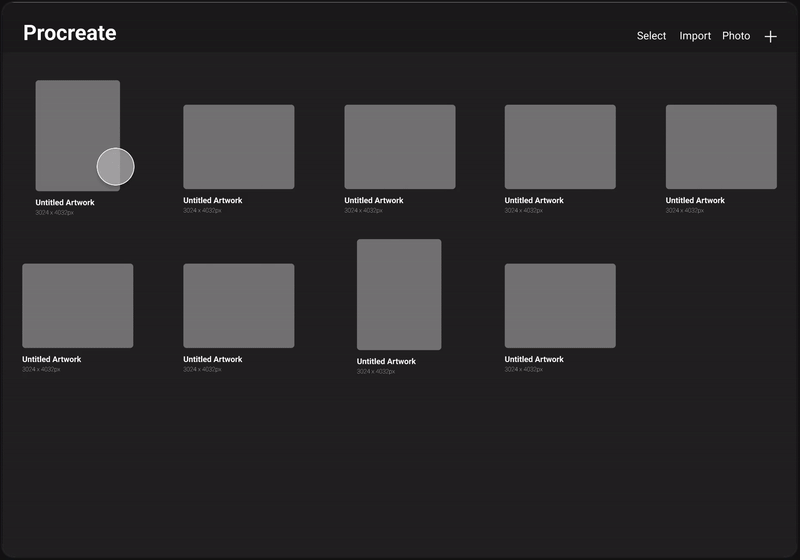Choose Photo to import an image

click(x=736, y=36)
